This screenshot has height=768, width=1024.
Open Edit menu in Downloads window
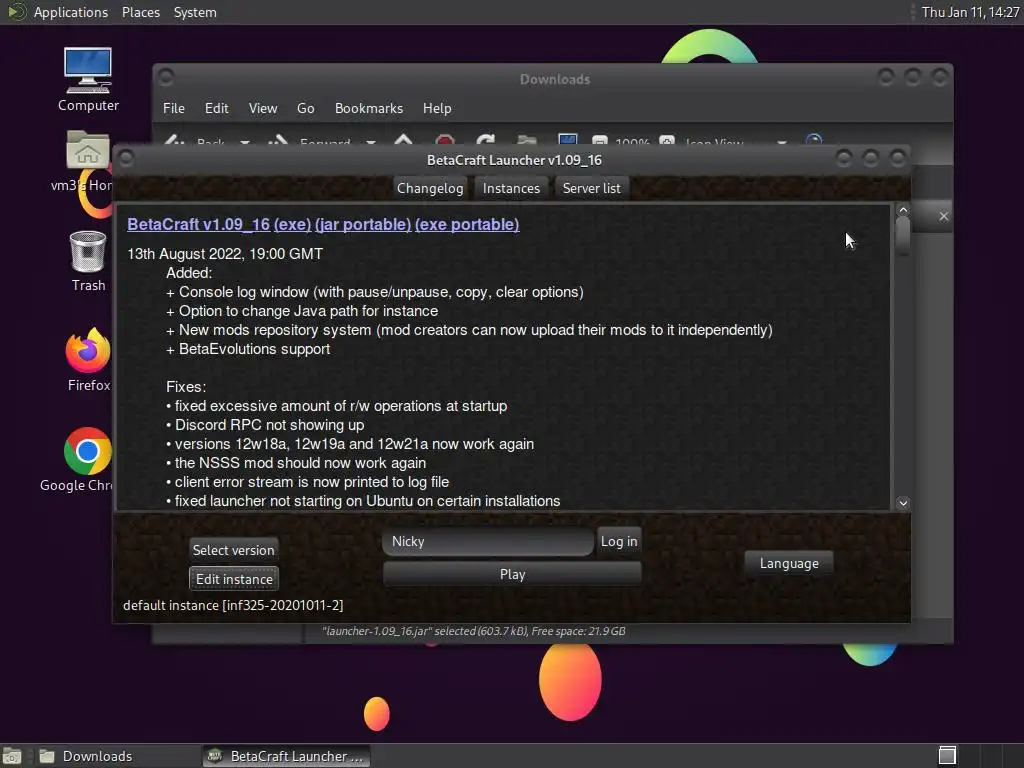click(216, 108)
